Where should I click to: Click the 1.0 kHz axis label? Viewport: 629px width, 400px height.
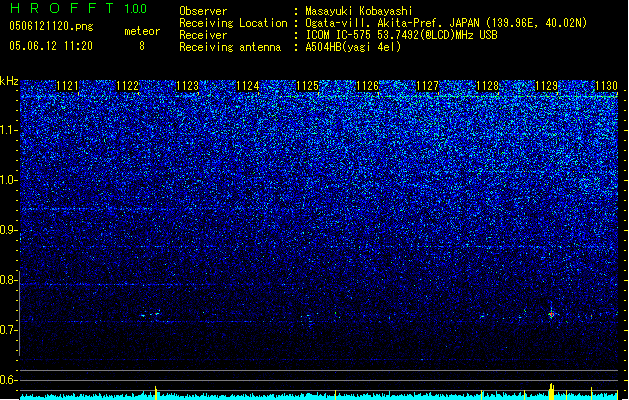(x=9, y=180)
